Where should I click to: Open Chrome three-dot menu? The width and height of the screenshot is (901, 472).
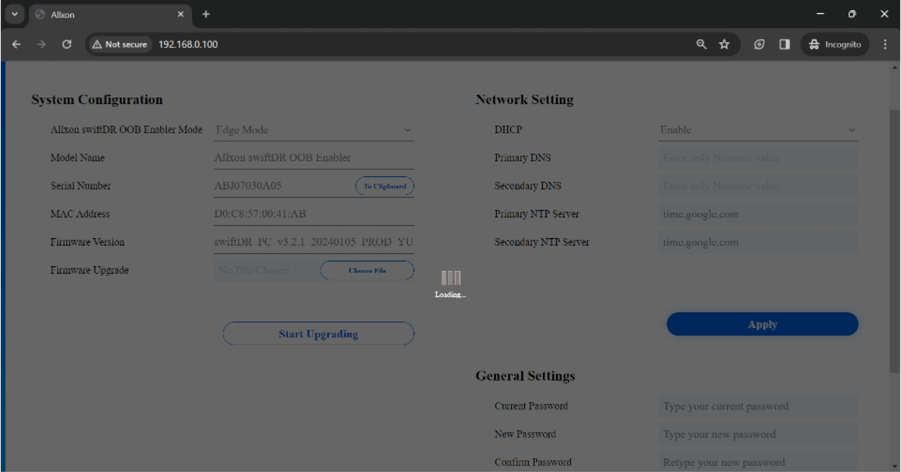click(x=885, y=44)
